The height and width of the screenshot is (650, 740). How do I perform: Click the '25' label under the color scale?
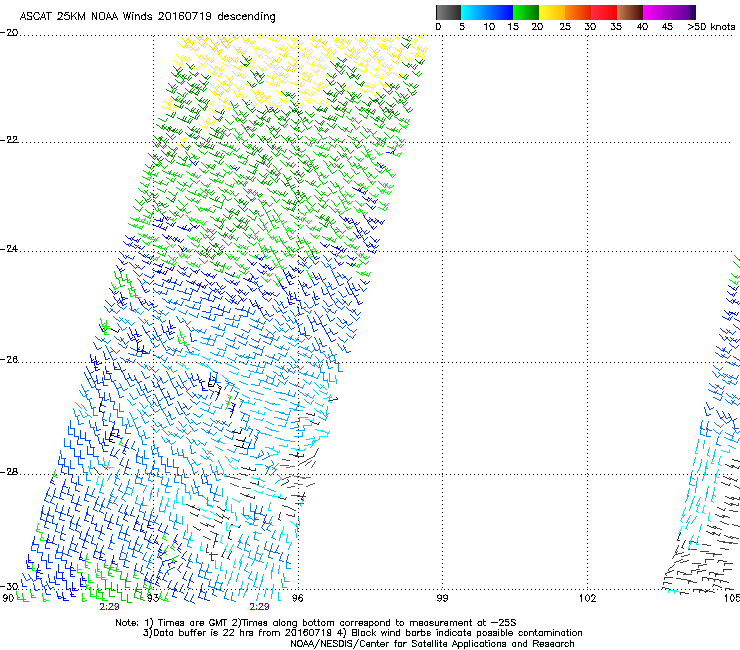(565, 27)
